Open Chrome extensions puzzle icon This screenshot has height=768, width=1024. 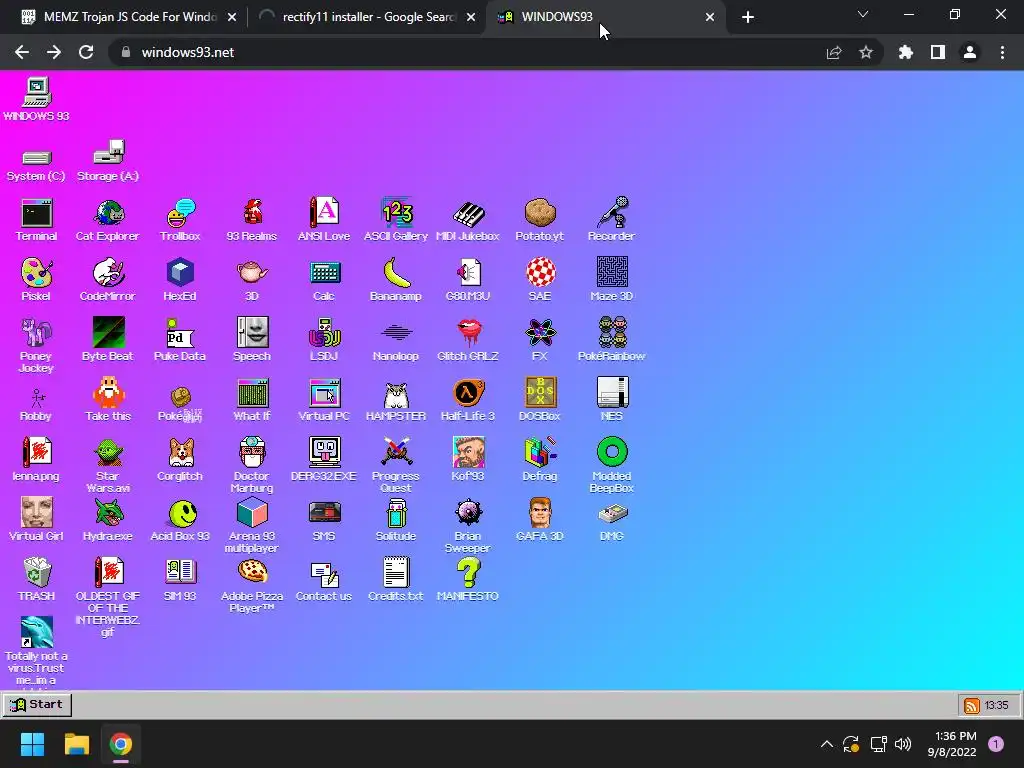(x=906, y=52)
